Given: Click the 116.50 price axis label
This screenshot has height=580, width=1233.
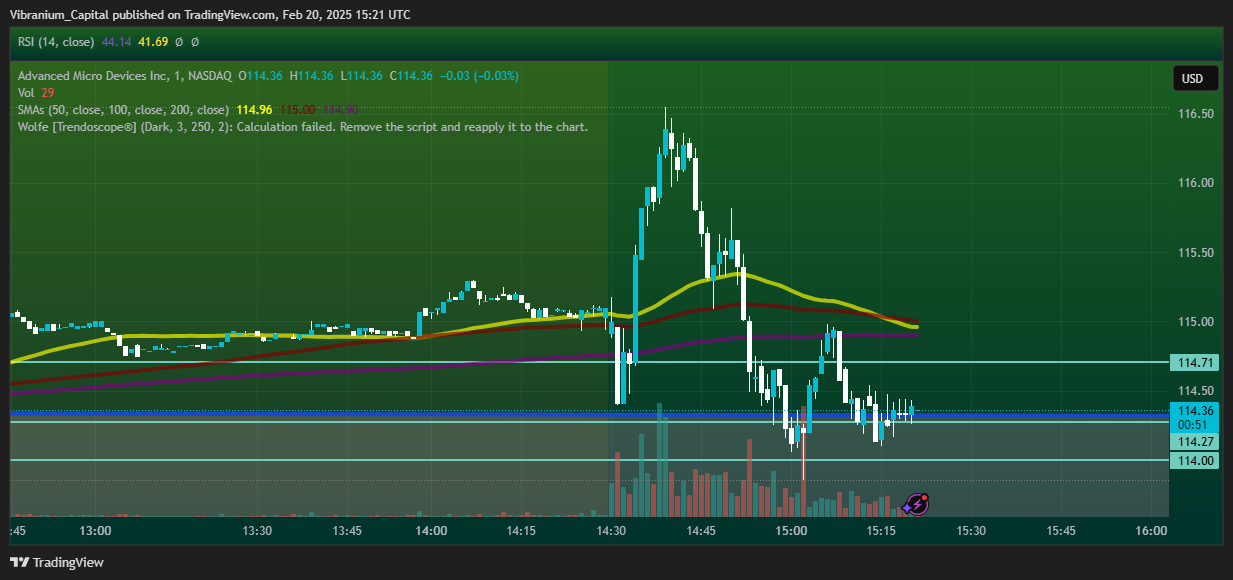Looking at the screenshot, I should 1196,114.
